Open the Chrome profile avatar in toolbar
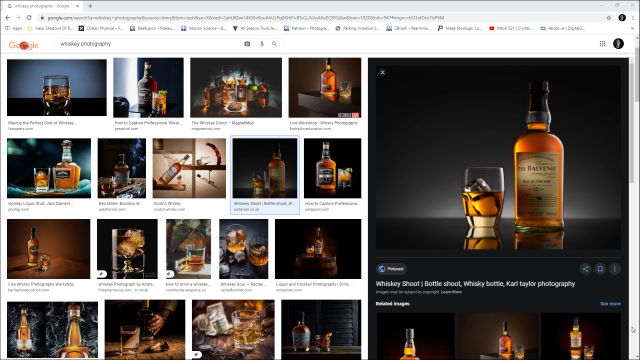The width and height of the screenshot is (640, 360). click(x=622, y=18)
